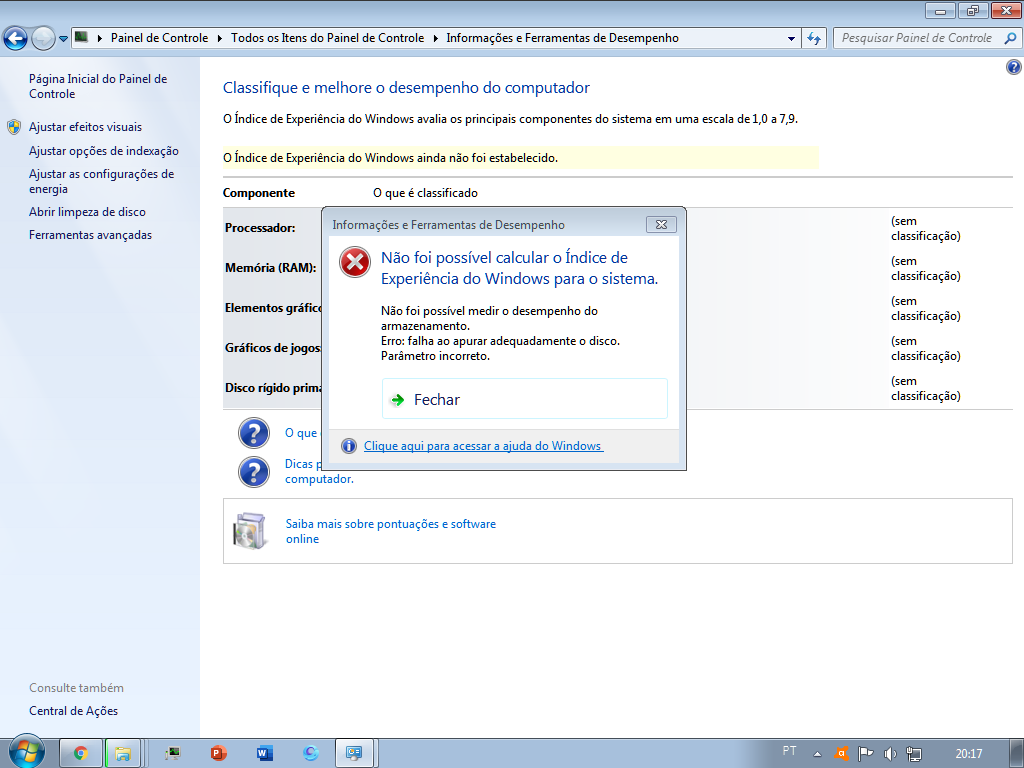Select the Disco rígido row label
This screenshot has width=1024, height=768.
tap(273, 387)
